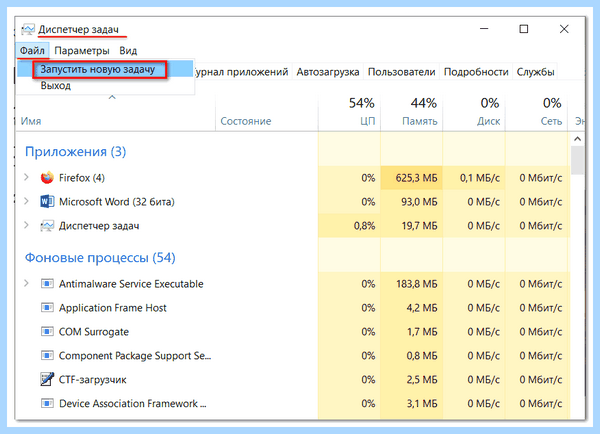The width and height of the screenshot is (600, 434).
Task: Click the COM Surrogate process icon
Action: 47,331
